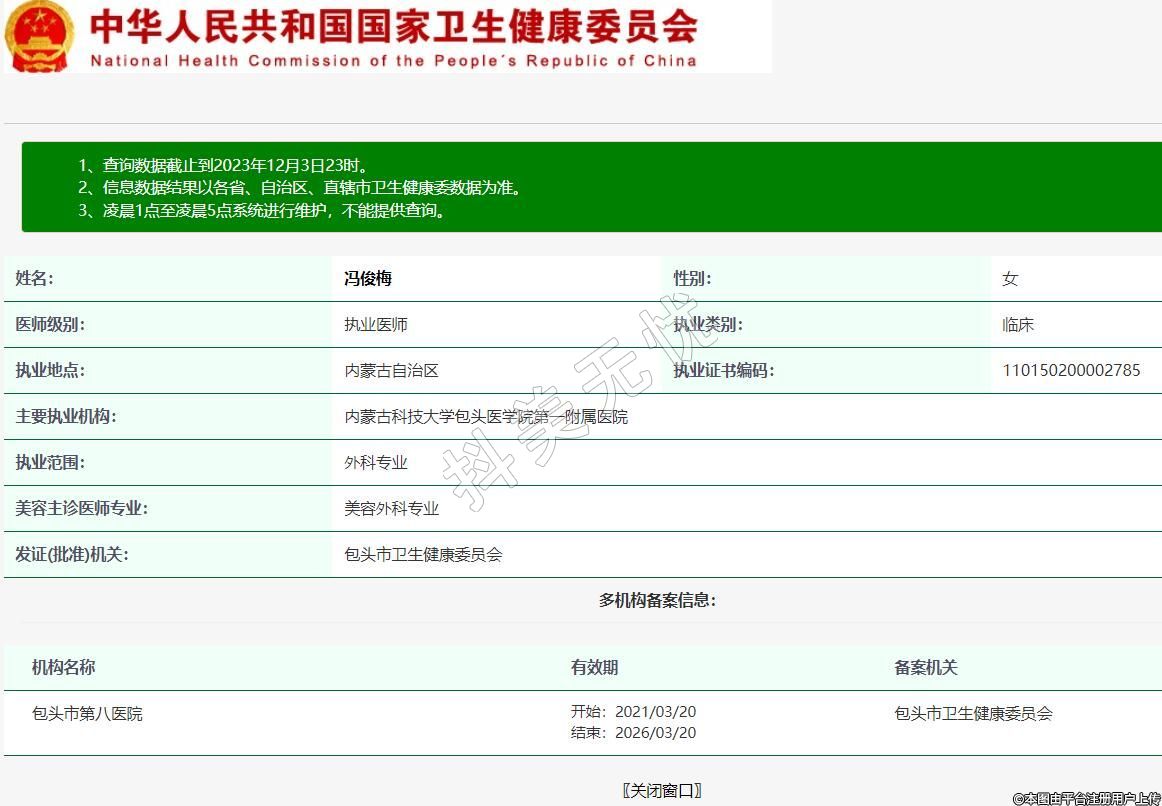
Task: Click the 关闭窗口 link
Action: (661, 790)
